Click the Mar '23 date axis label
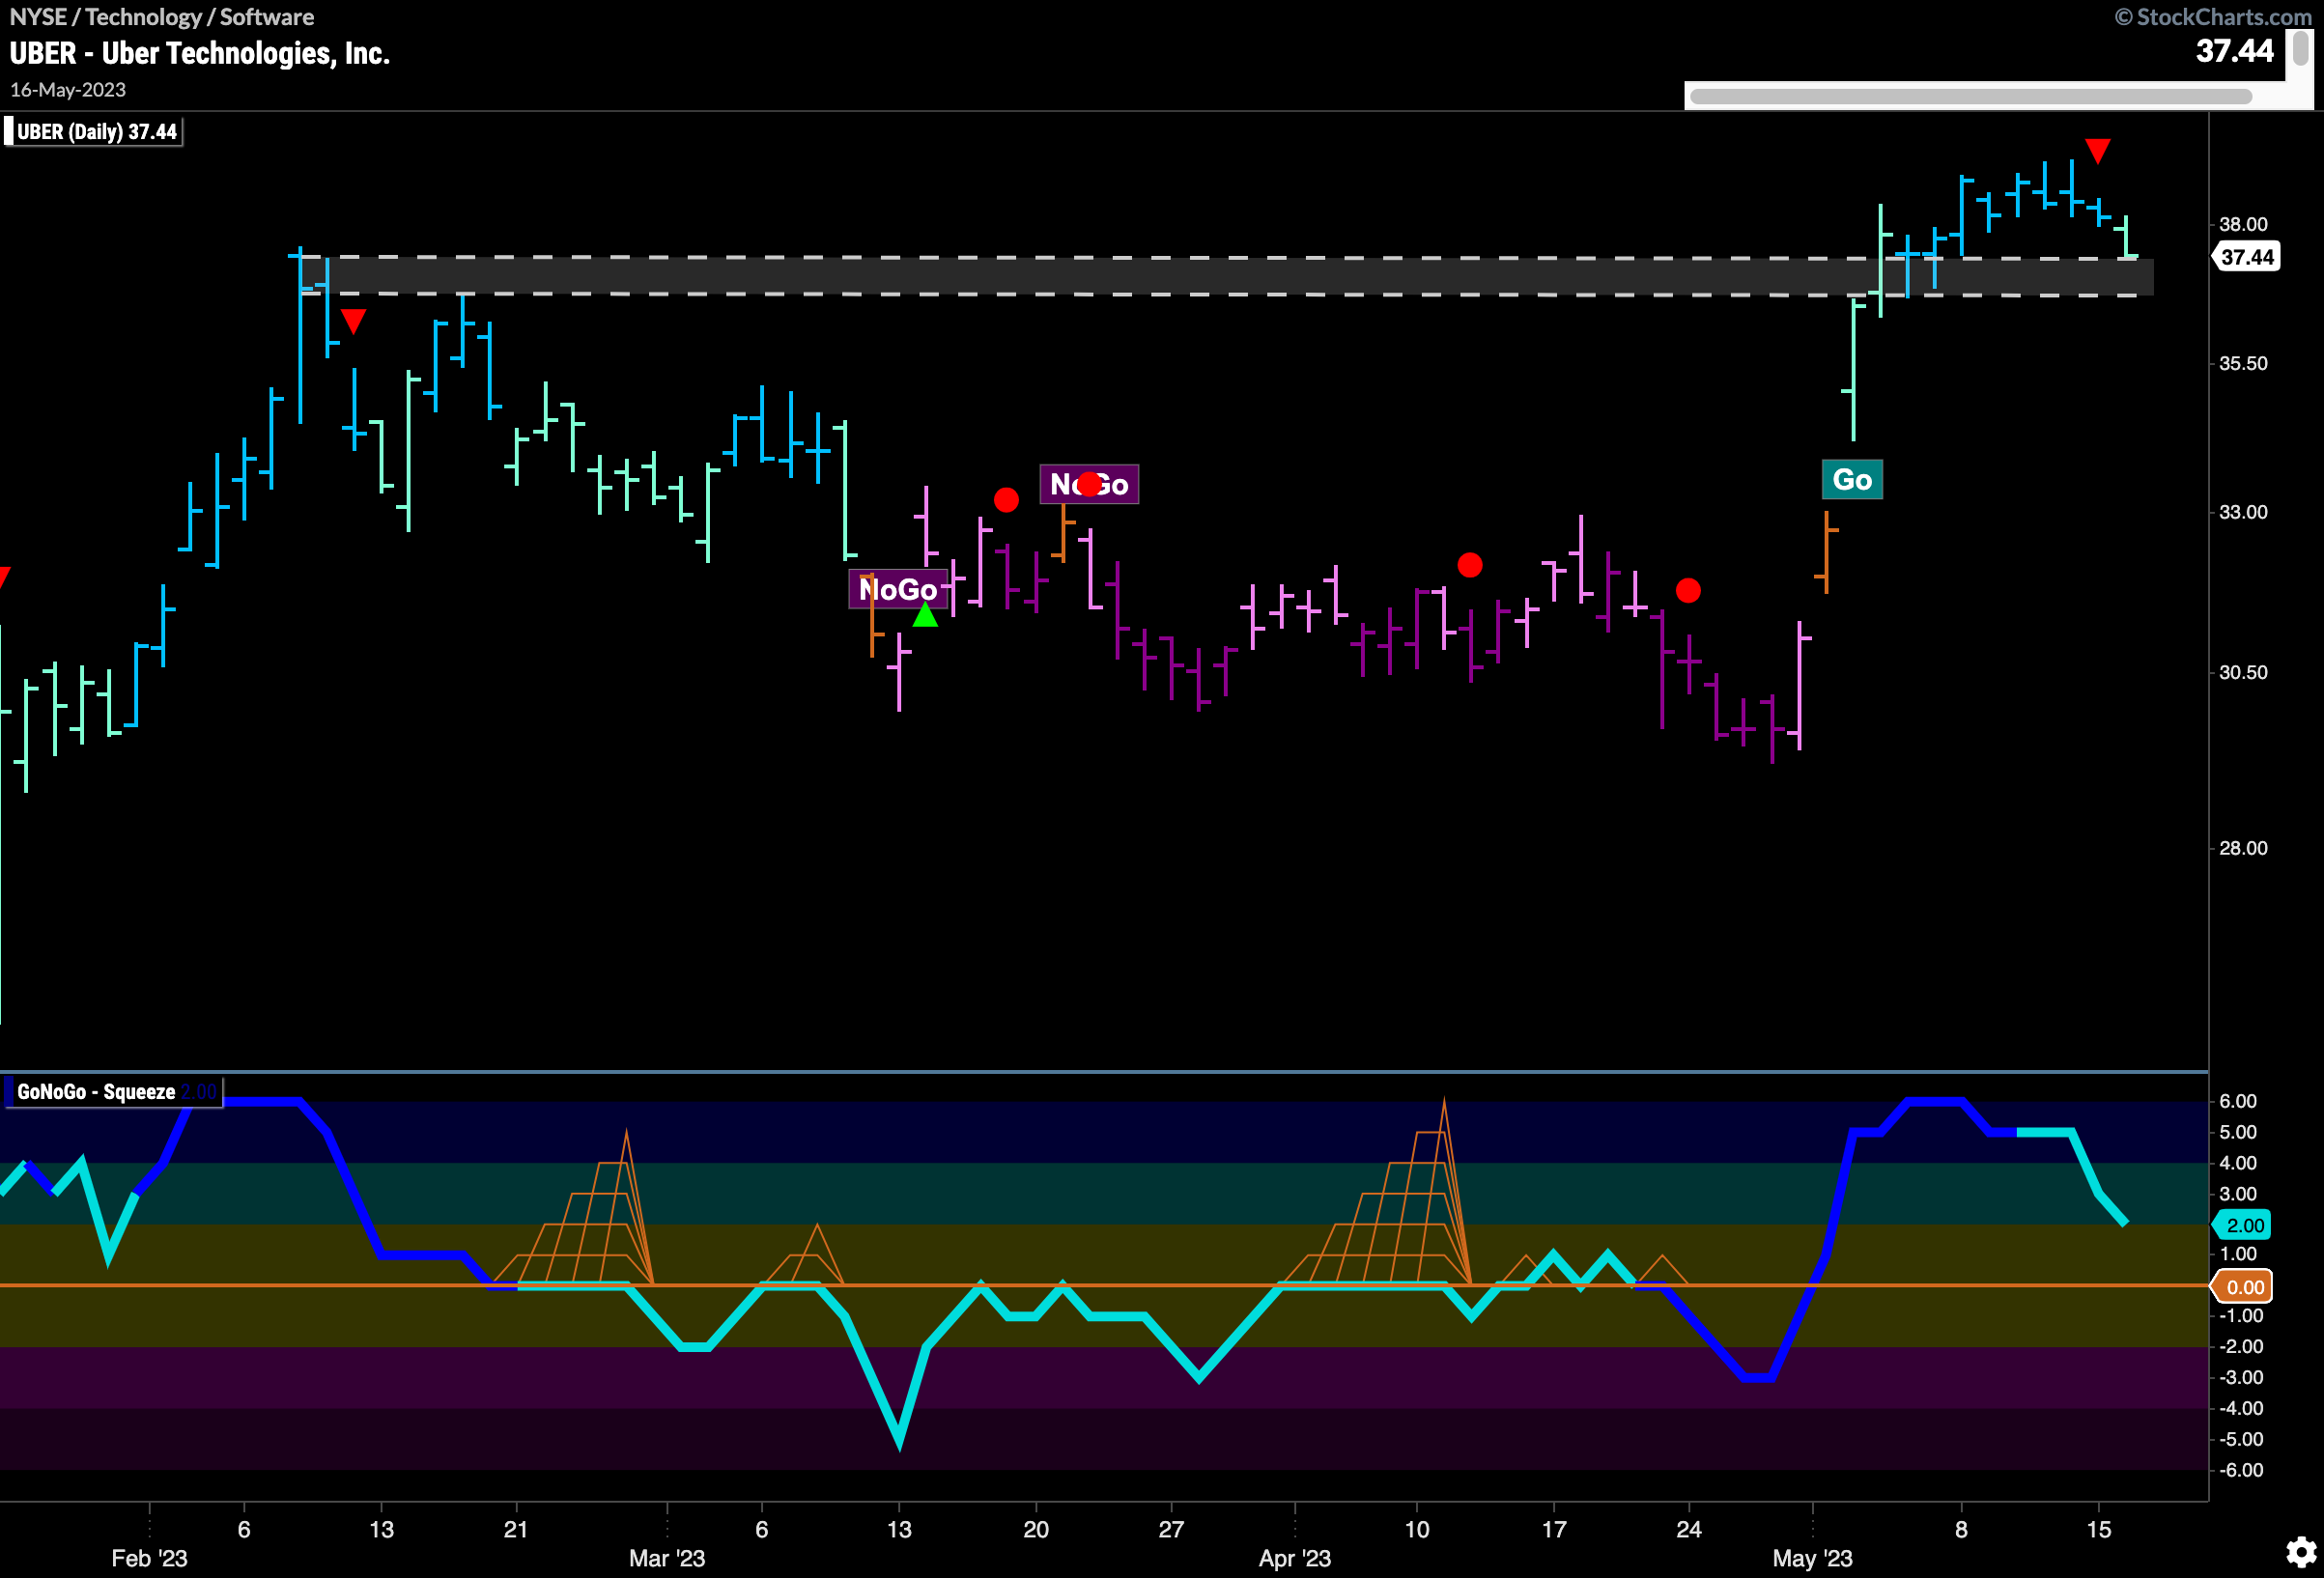The width and height of the screenshot is (2324, 1578). pos(667,1558)
